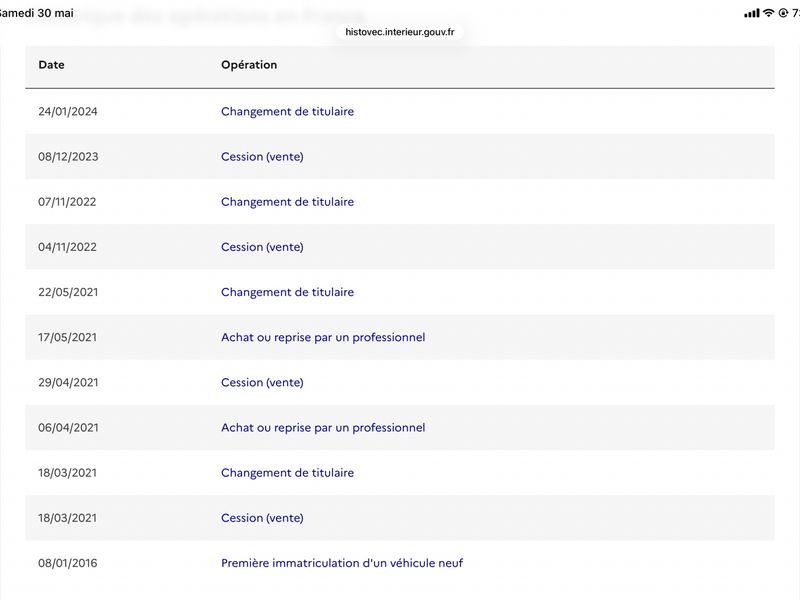Tap the histovec.interieur.gouv.fr address pill

(x=399, y=32)
